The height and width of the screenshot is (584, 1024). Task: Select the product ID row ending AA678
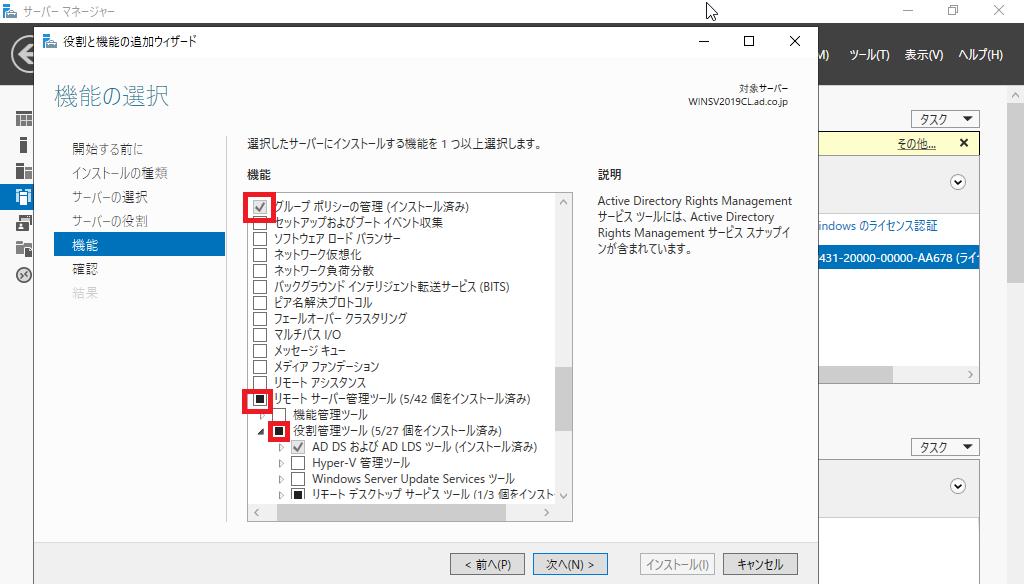(899, 258)
